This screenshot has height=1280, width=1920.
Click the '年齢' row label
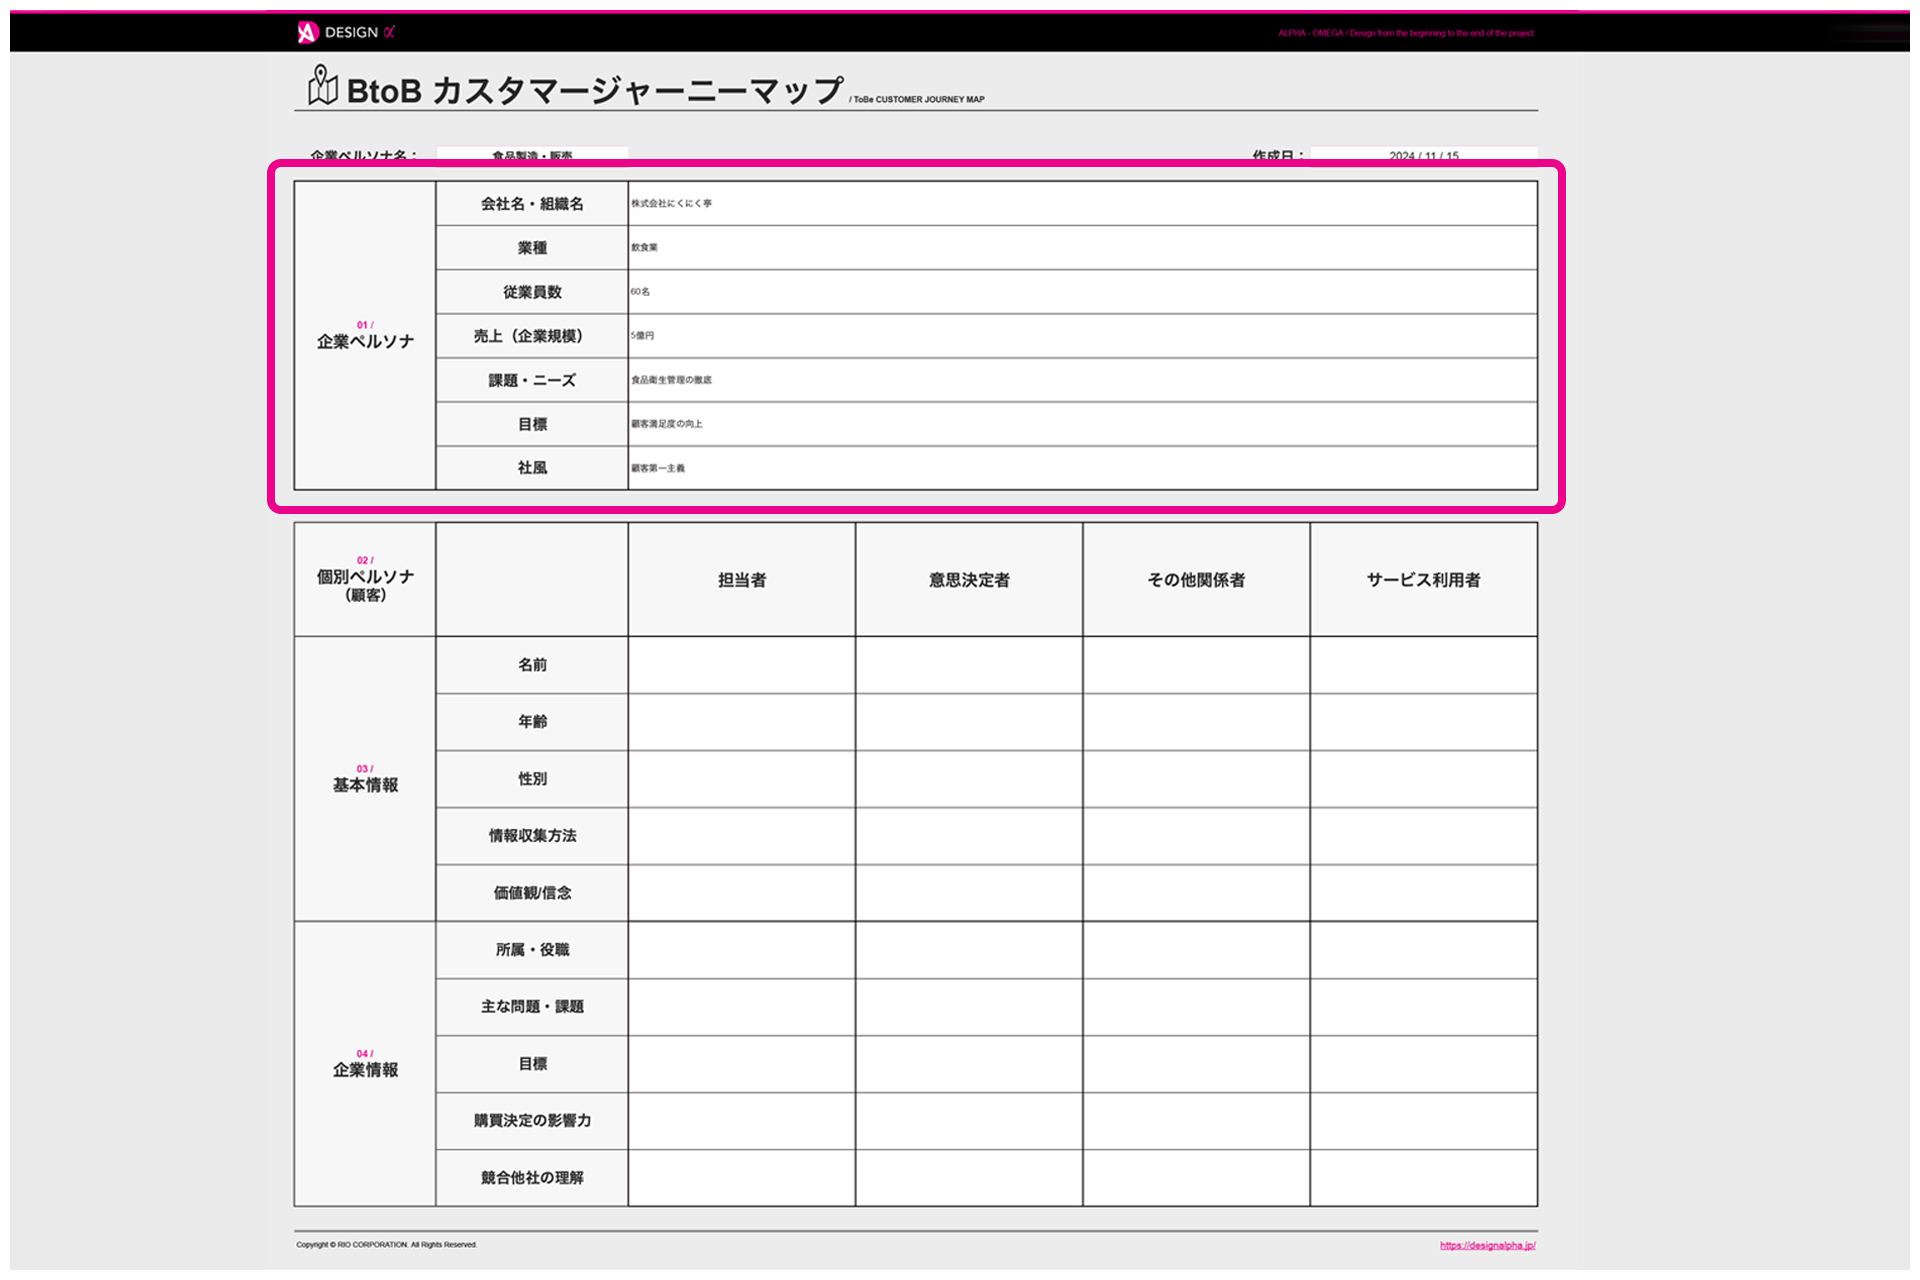pyautogui.click(x=532, y=722)
